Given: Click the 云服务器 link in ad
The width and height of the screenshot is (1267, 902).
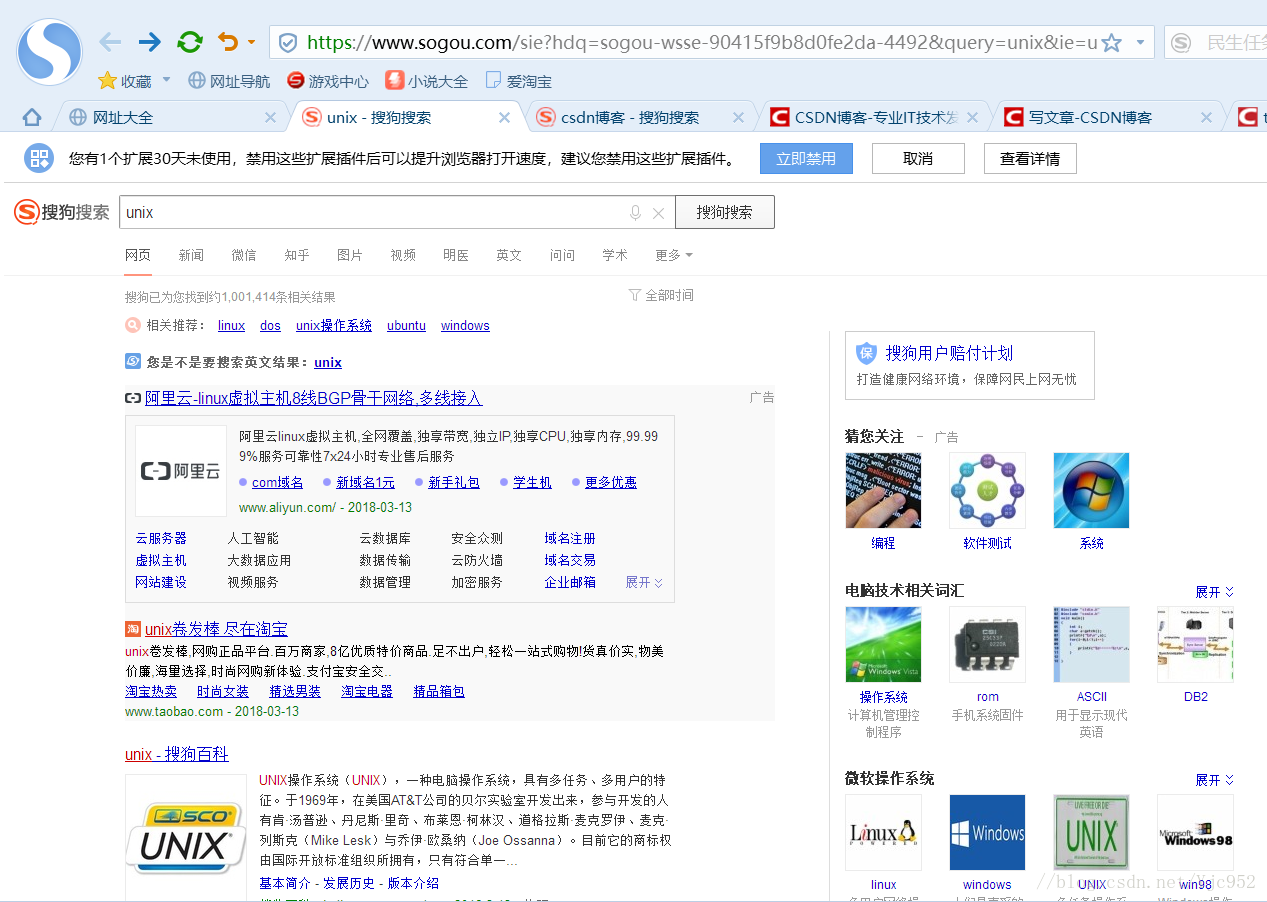Looking at the screenshot, I should tap(161, 538).
